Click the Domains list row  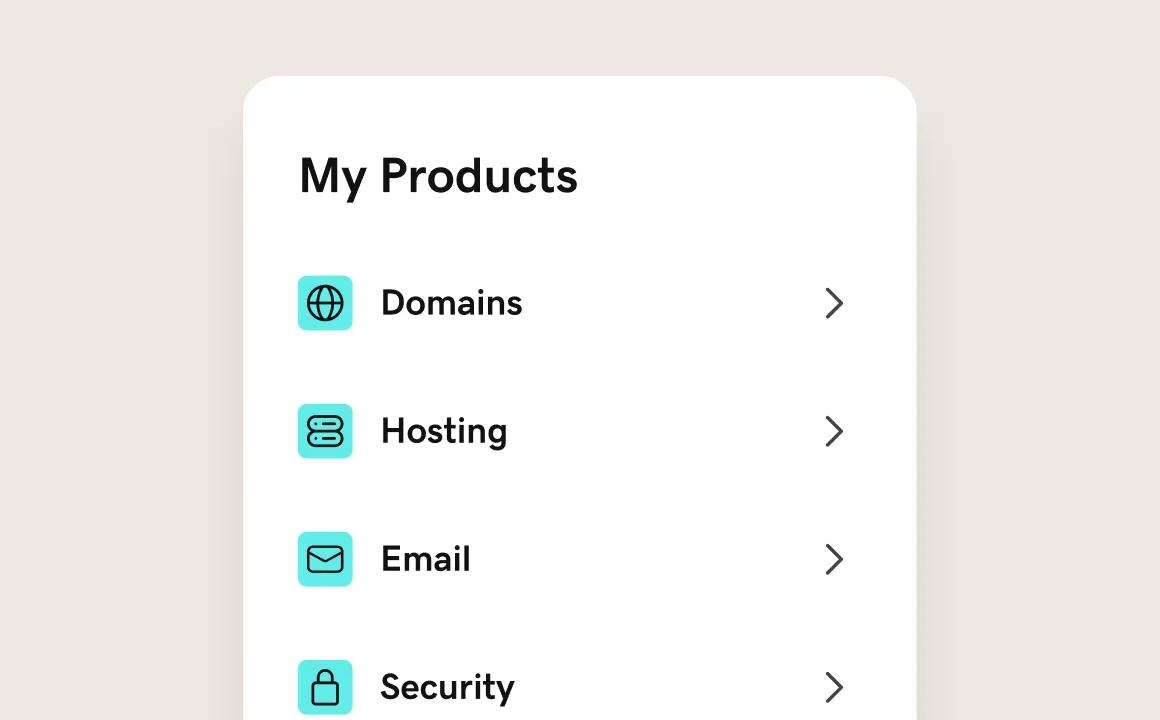(x=570, y=303)
